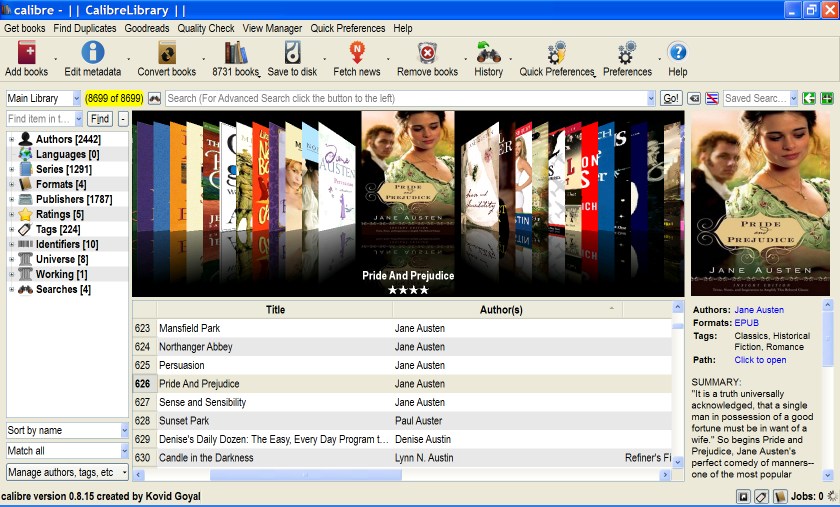840x507 pixels.
Task: Open the Get books menu
Action: [x=25, y=28]
